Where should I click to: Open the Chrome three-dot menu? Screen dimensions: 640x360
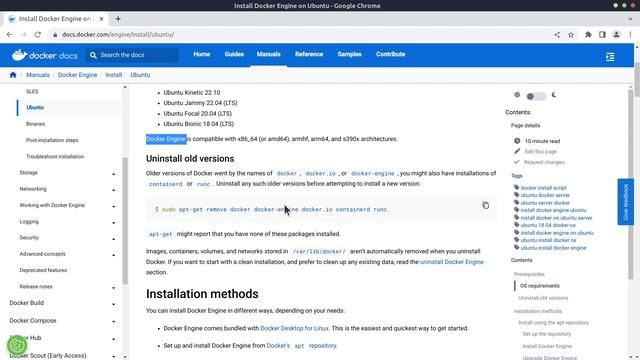tap(630, 35)
